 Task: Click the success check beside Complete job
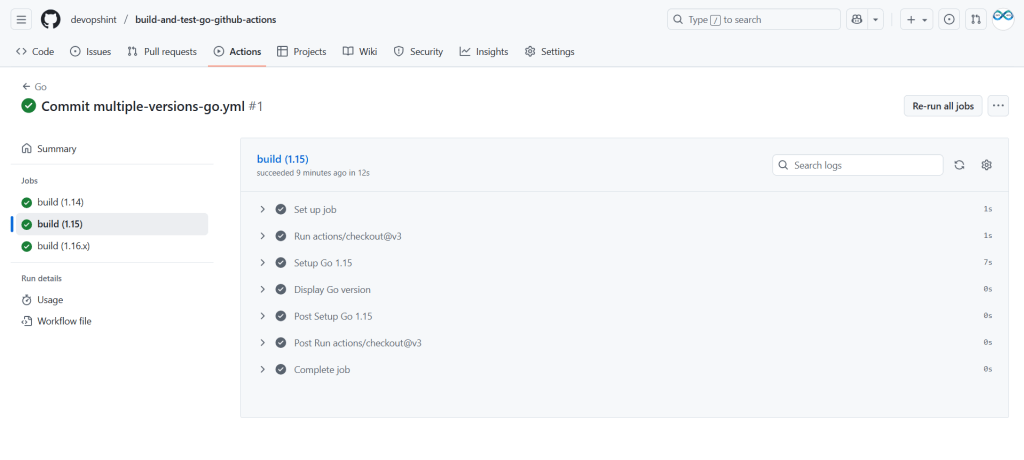click(x=281, y=370)
